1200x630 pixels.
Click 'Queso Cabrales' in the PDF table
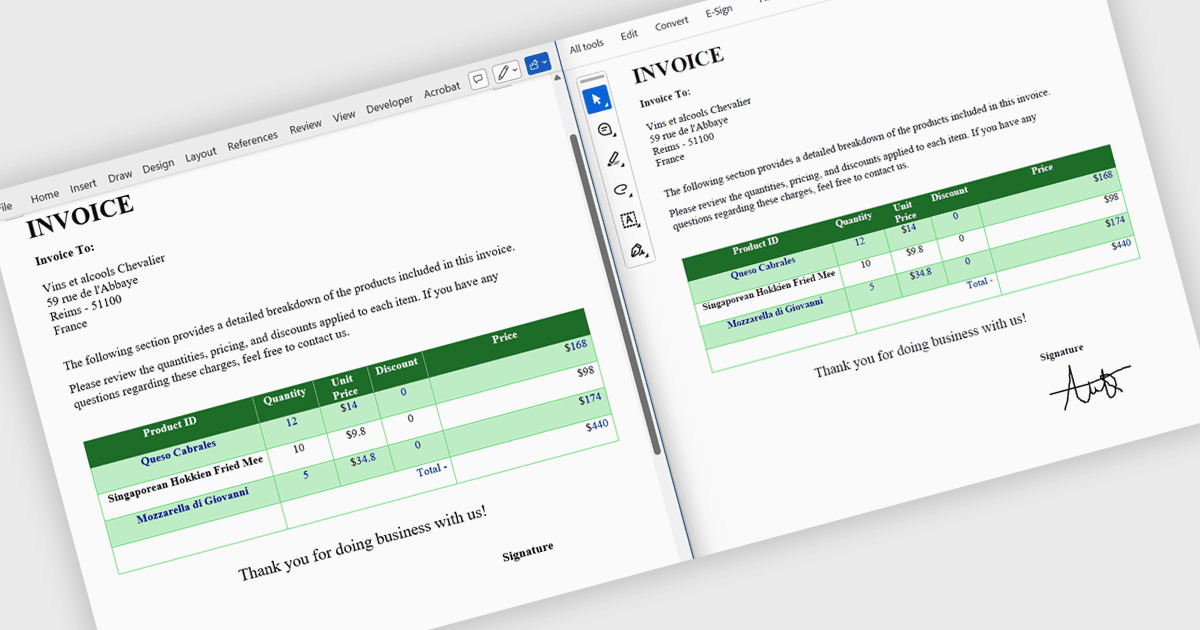click(x=763, y=267)
